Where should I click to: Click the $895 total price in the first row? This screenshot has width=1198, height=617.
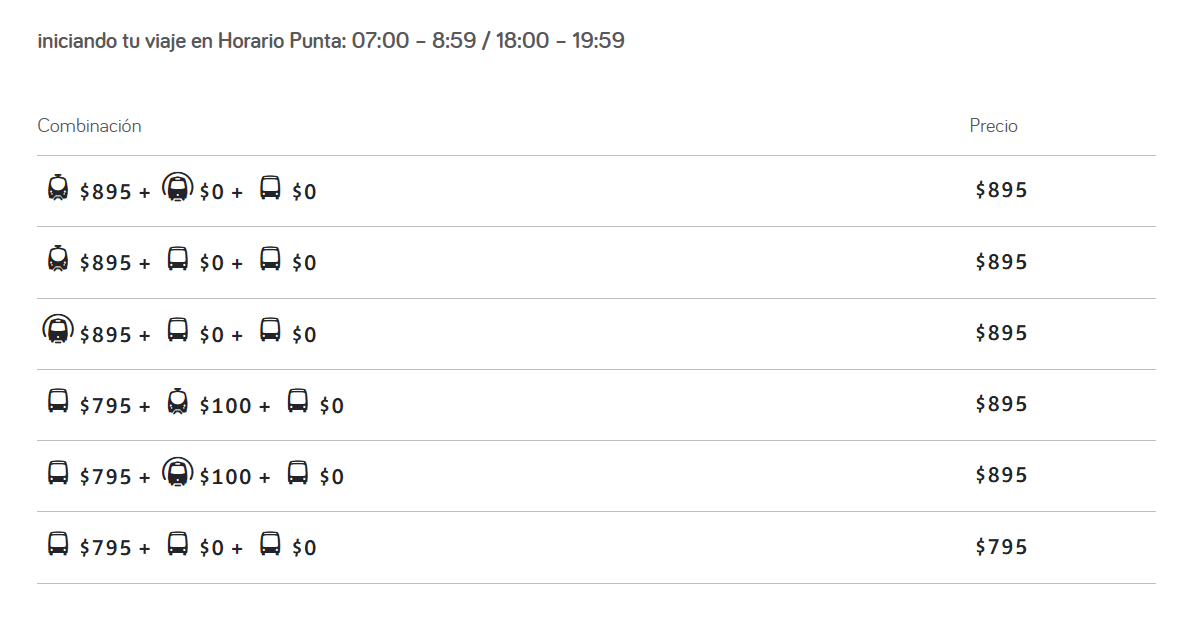coord(1001,190)
